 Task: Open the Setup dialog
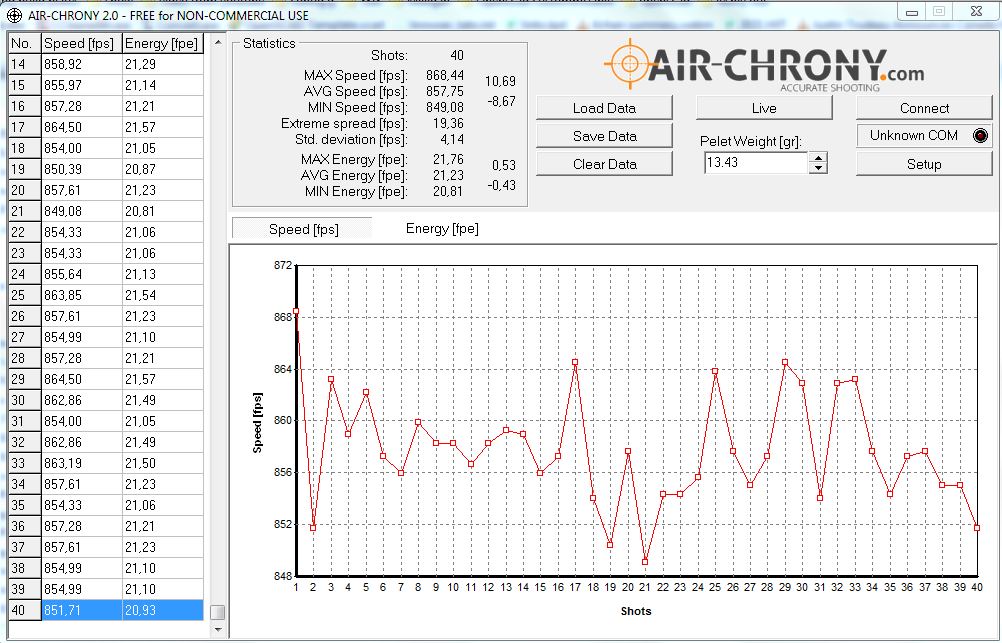[924, 164]
